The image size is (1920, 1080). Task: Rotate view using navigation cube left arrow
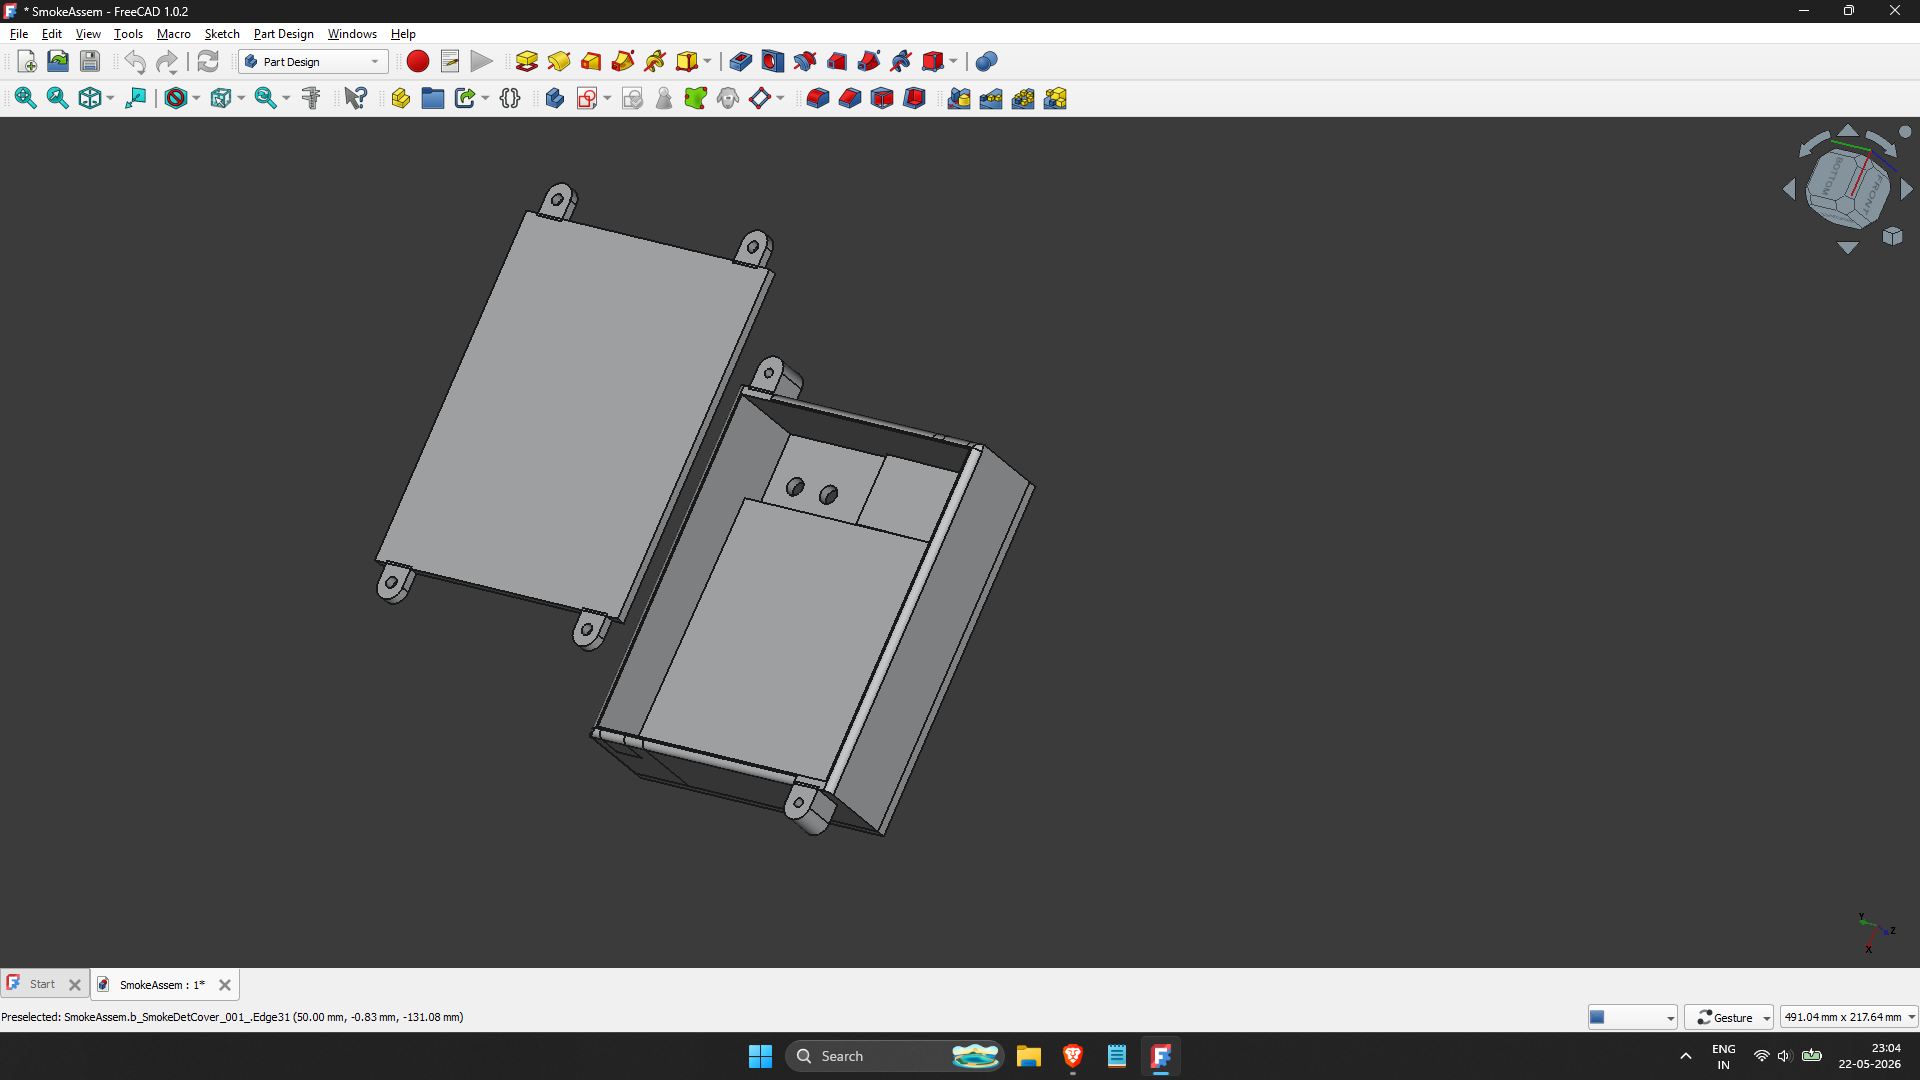coord(1789,189)
